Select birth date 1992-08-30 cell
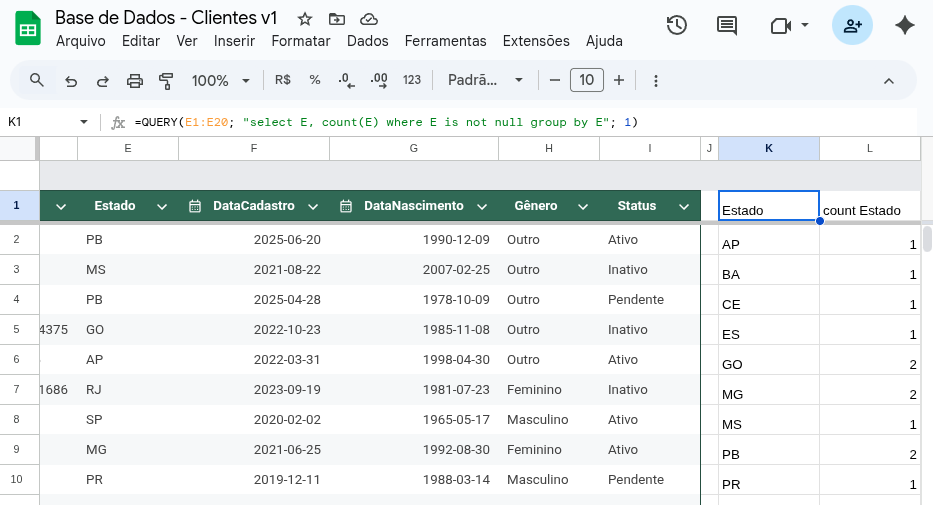 click(414, 450)
